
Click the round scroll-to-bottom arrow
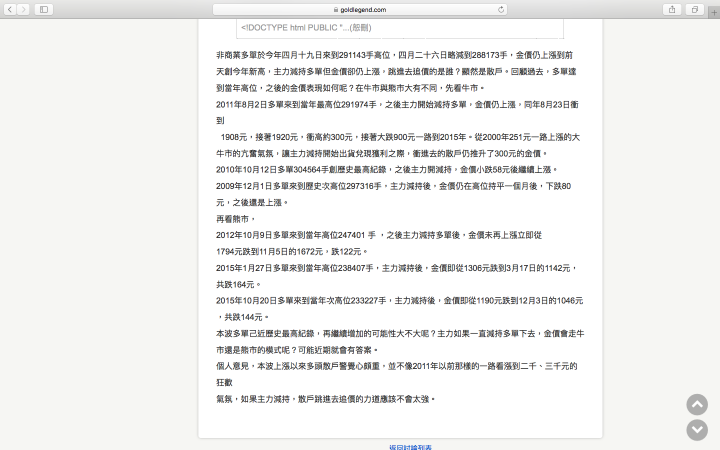(x=697, y=430)
